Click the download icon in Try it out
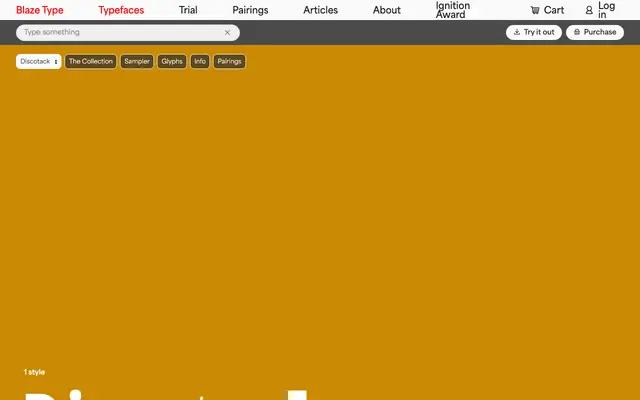This screenshot has height=400, width=640. click(517, 32)
